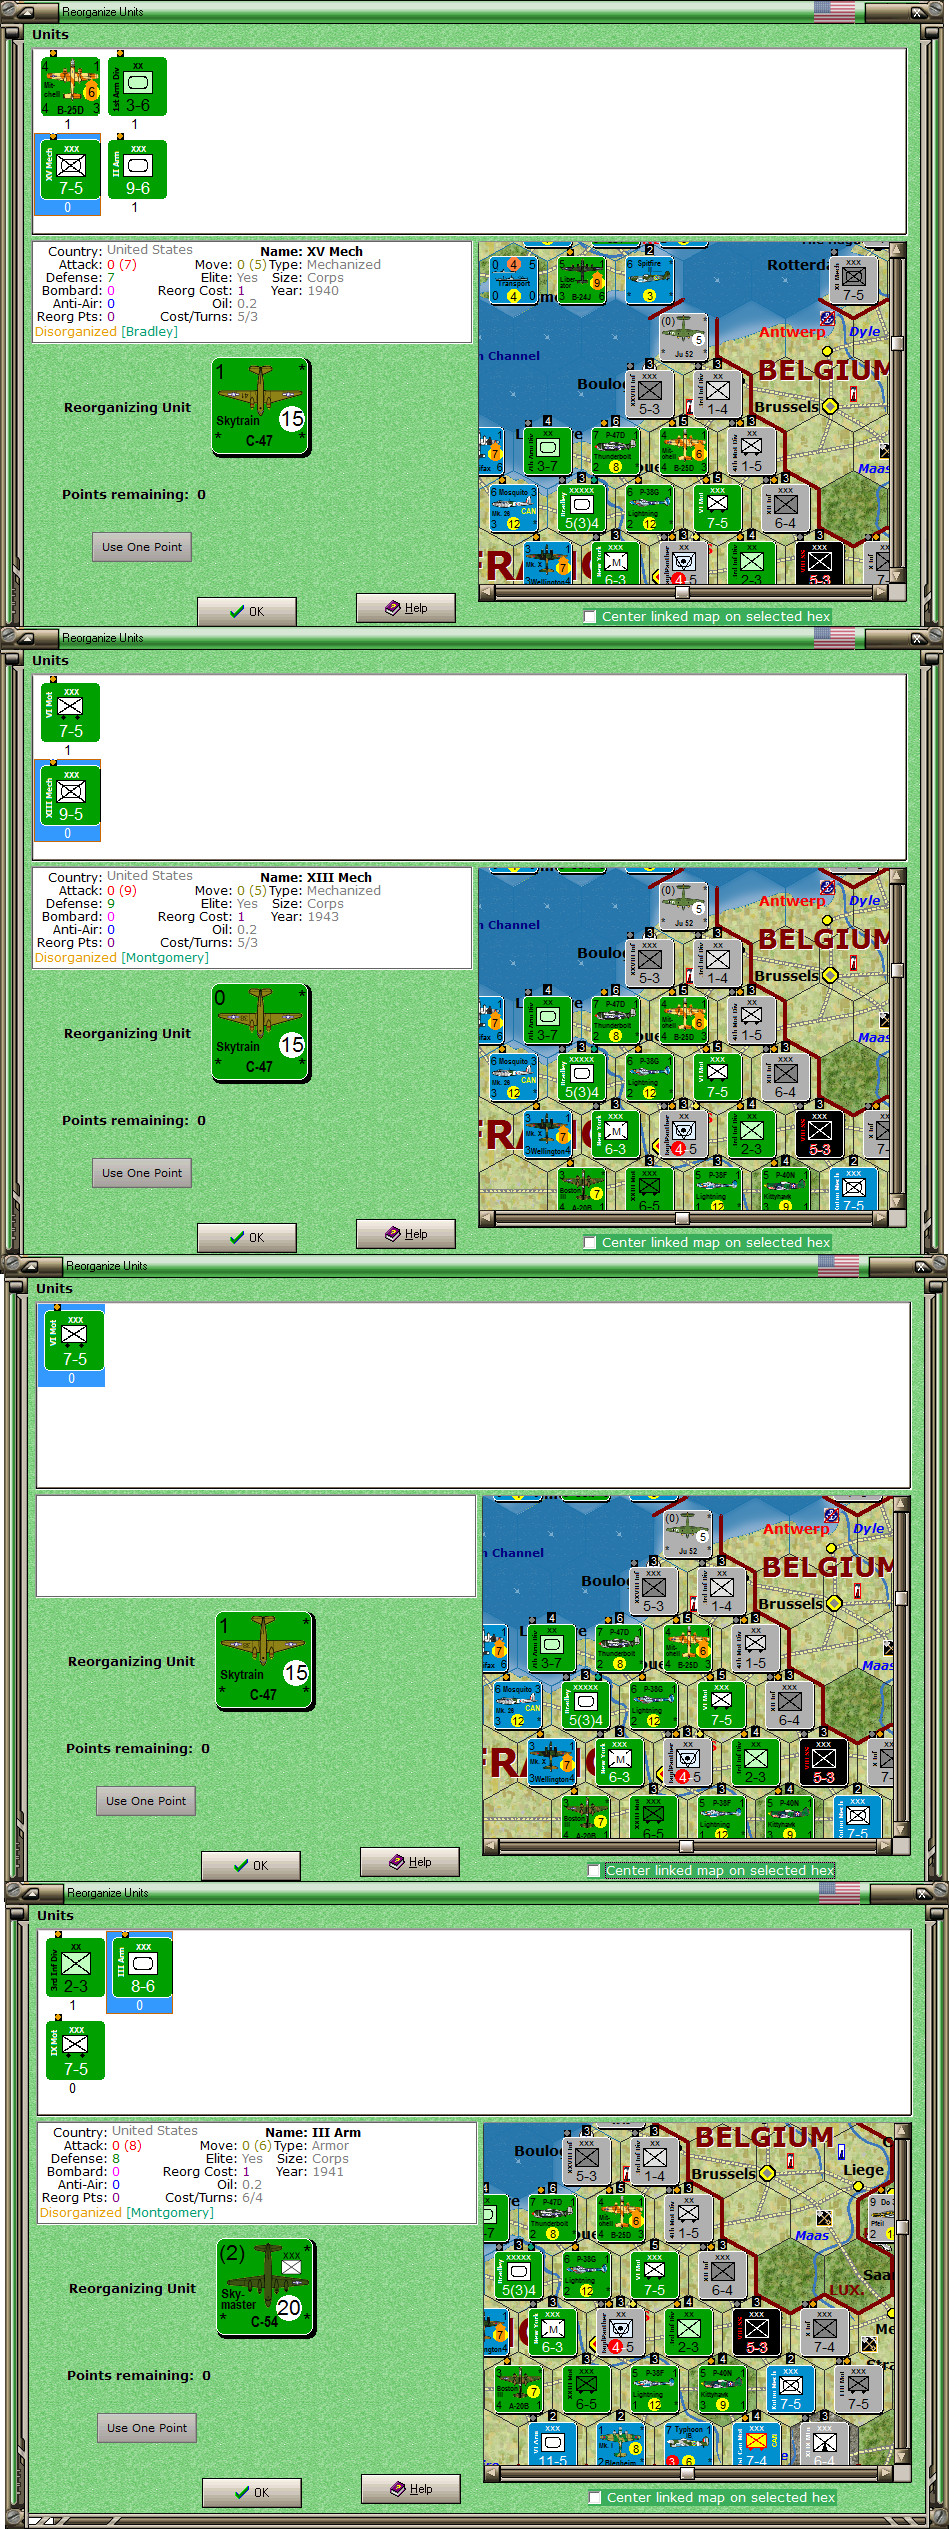Enable Center linked map checkbox in XIII Mech window

click(590, 1242)
